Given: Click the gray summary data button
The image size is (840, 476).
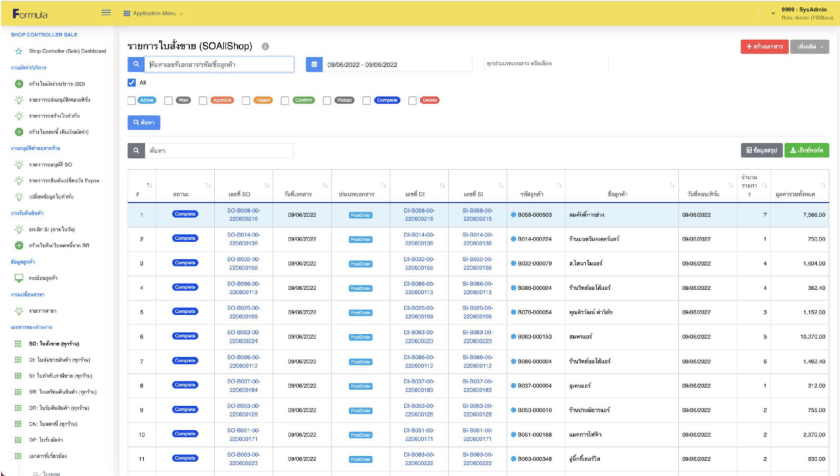Looking at the screenshot, I should pyautogui.click(x=761, y=150).
